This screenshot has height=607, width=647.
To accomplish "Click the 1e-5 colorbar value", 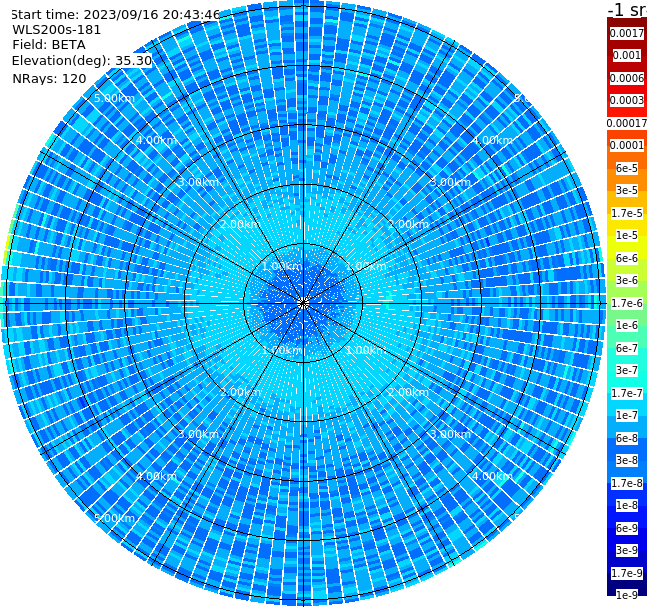I will coord(627,235).
